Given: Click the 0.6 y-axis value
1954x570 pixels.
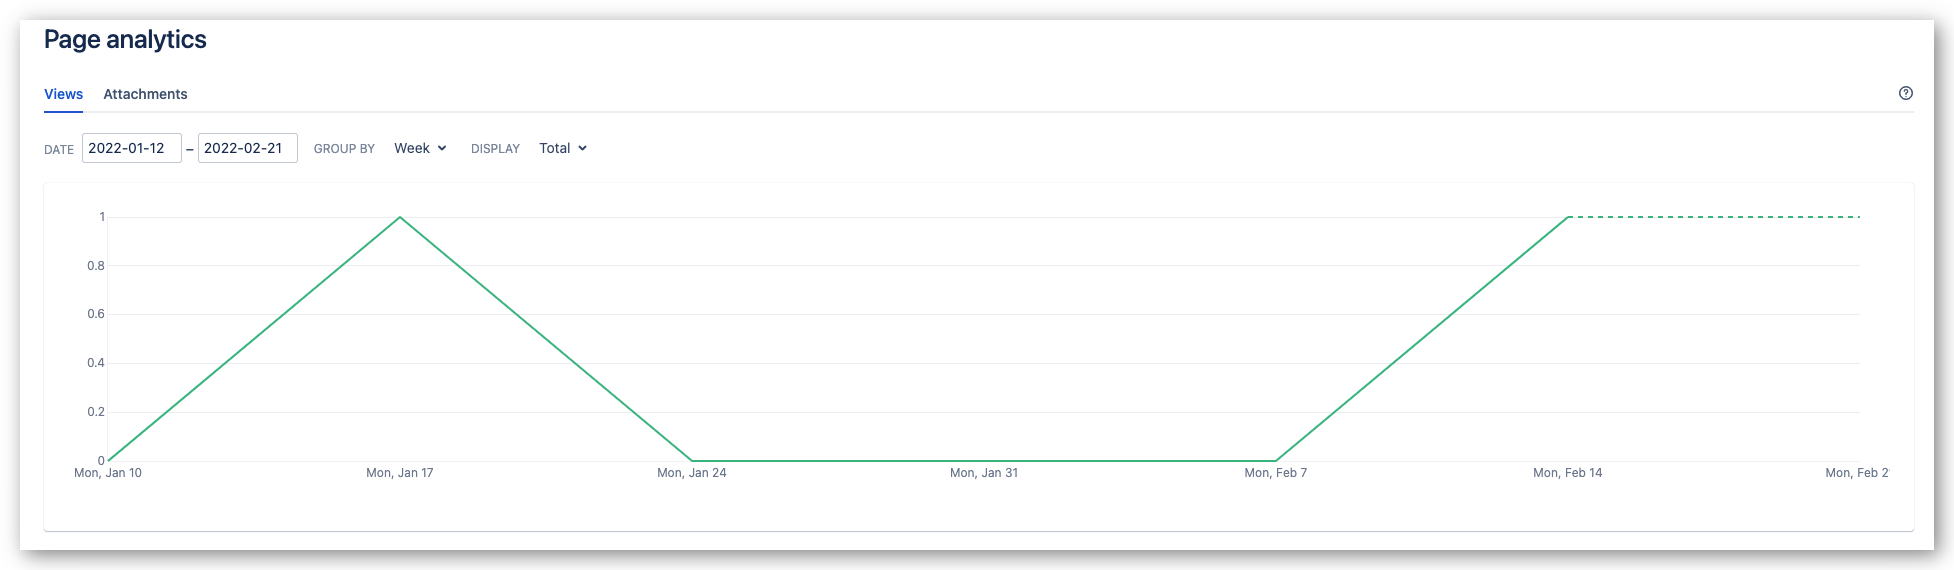Looking at the screenshot, I should point(96,314).
